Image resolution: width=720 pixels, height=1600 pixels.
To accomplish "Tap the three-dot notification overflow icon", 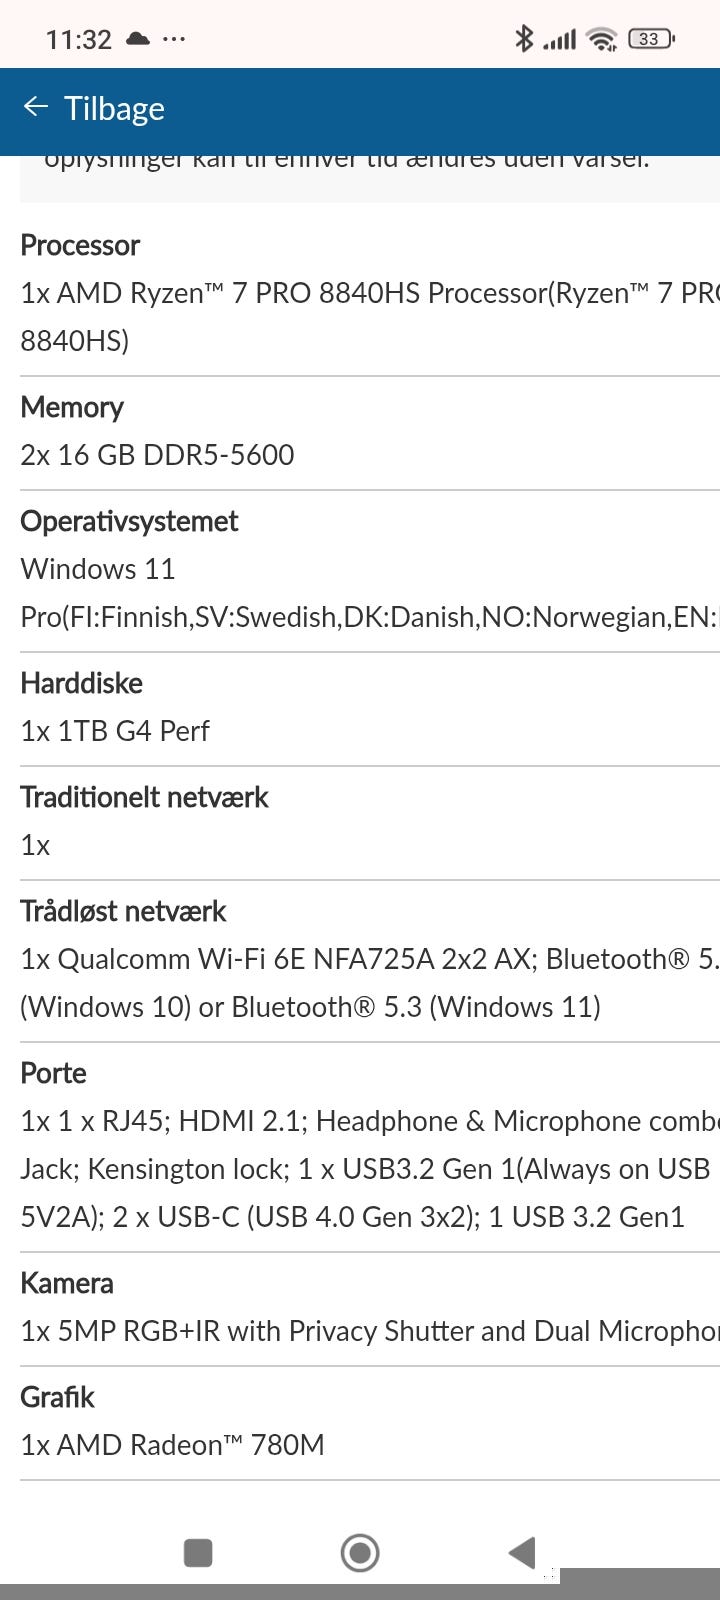I will coord(173,39).
